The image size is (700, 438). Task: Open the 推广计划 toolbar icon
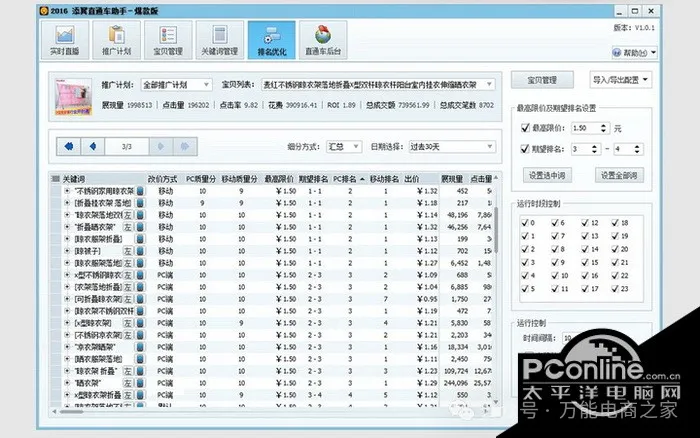pos(116,39)
